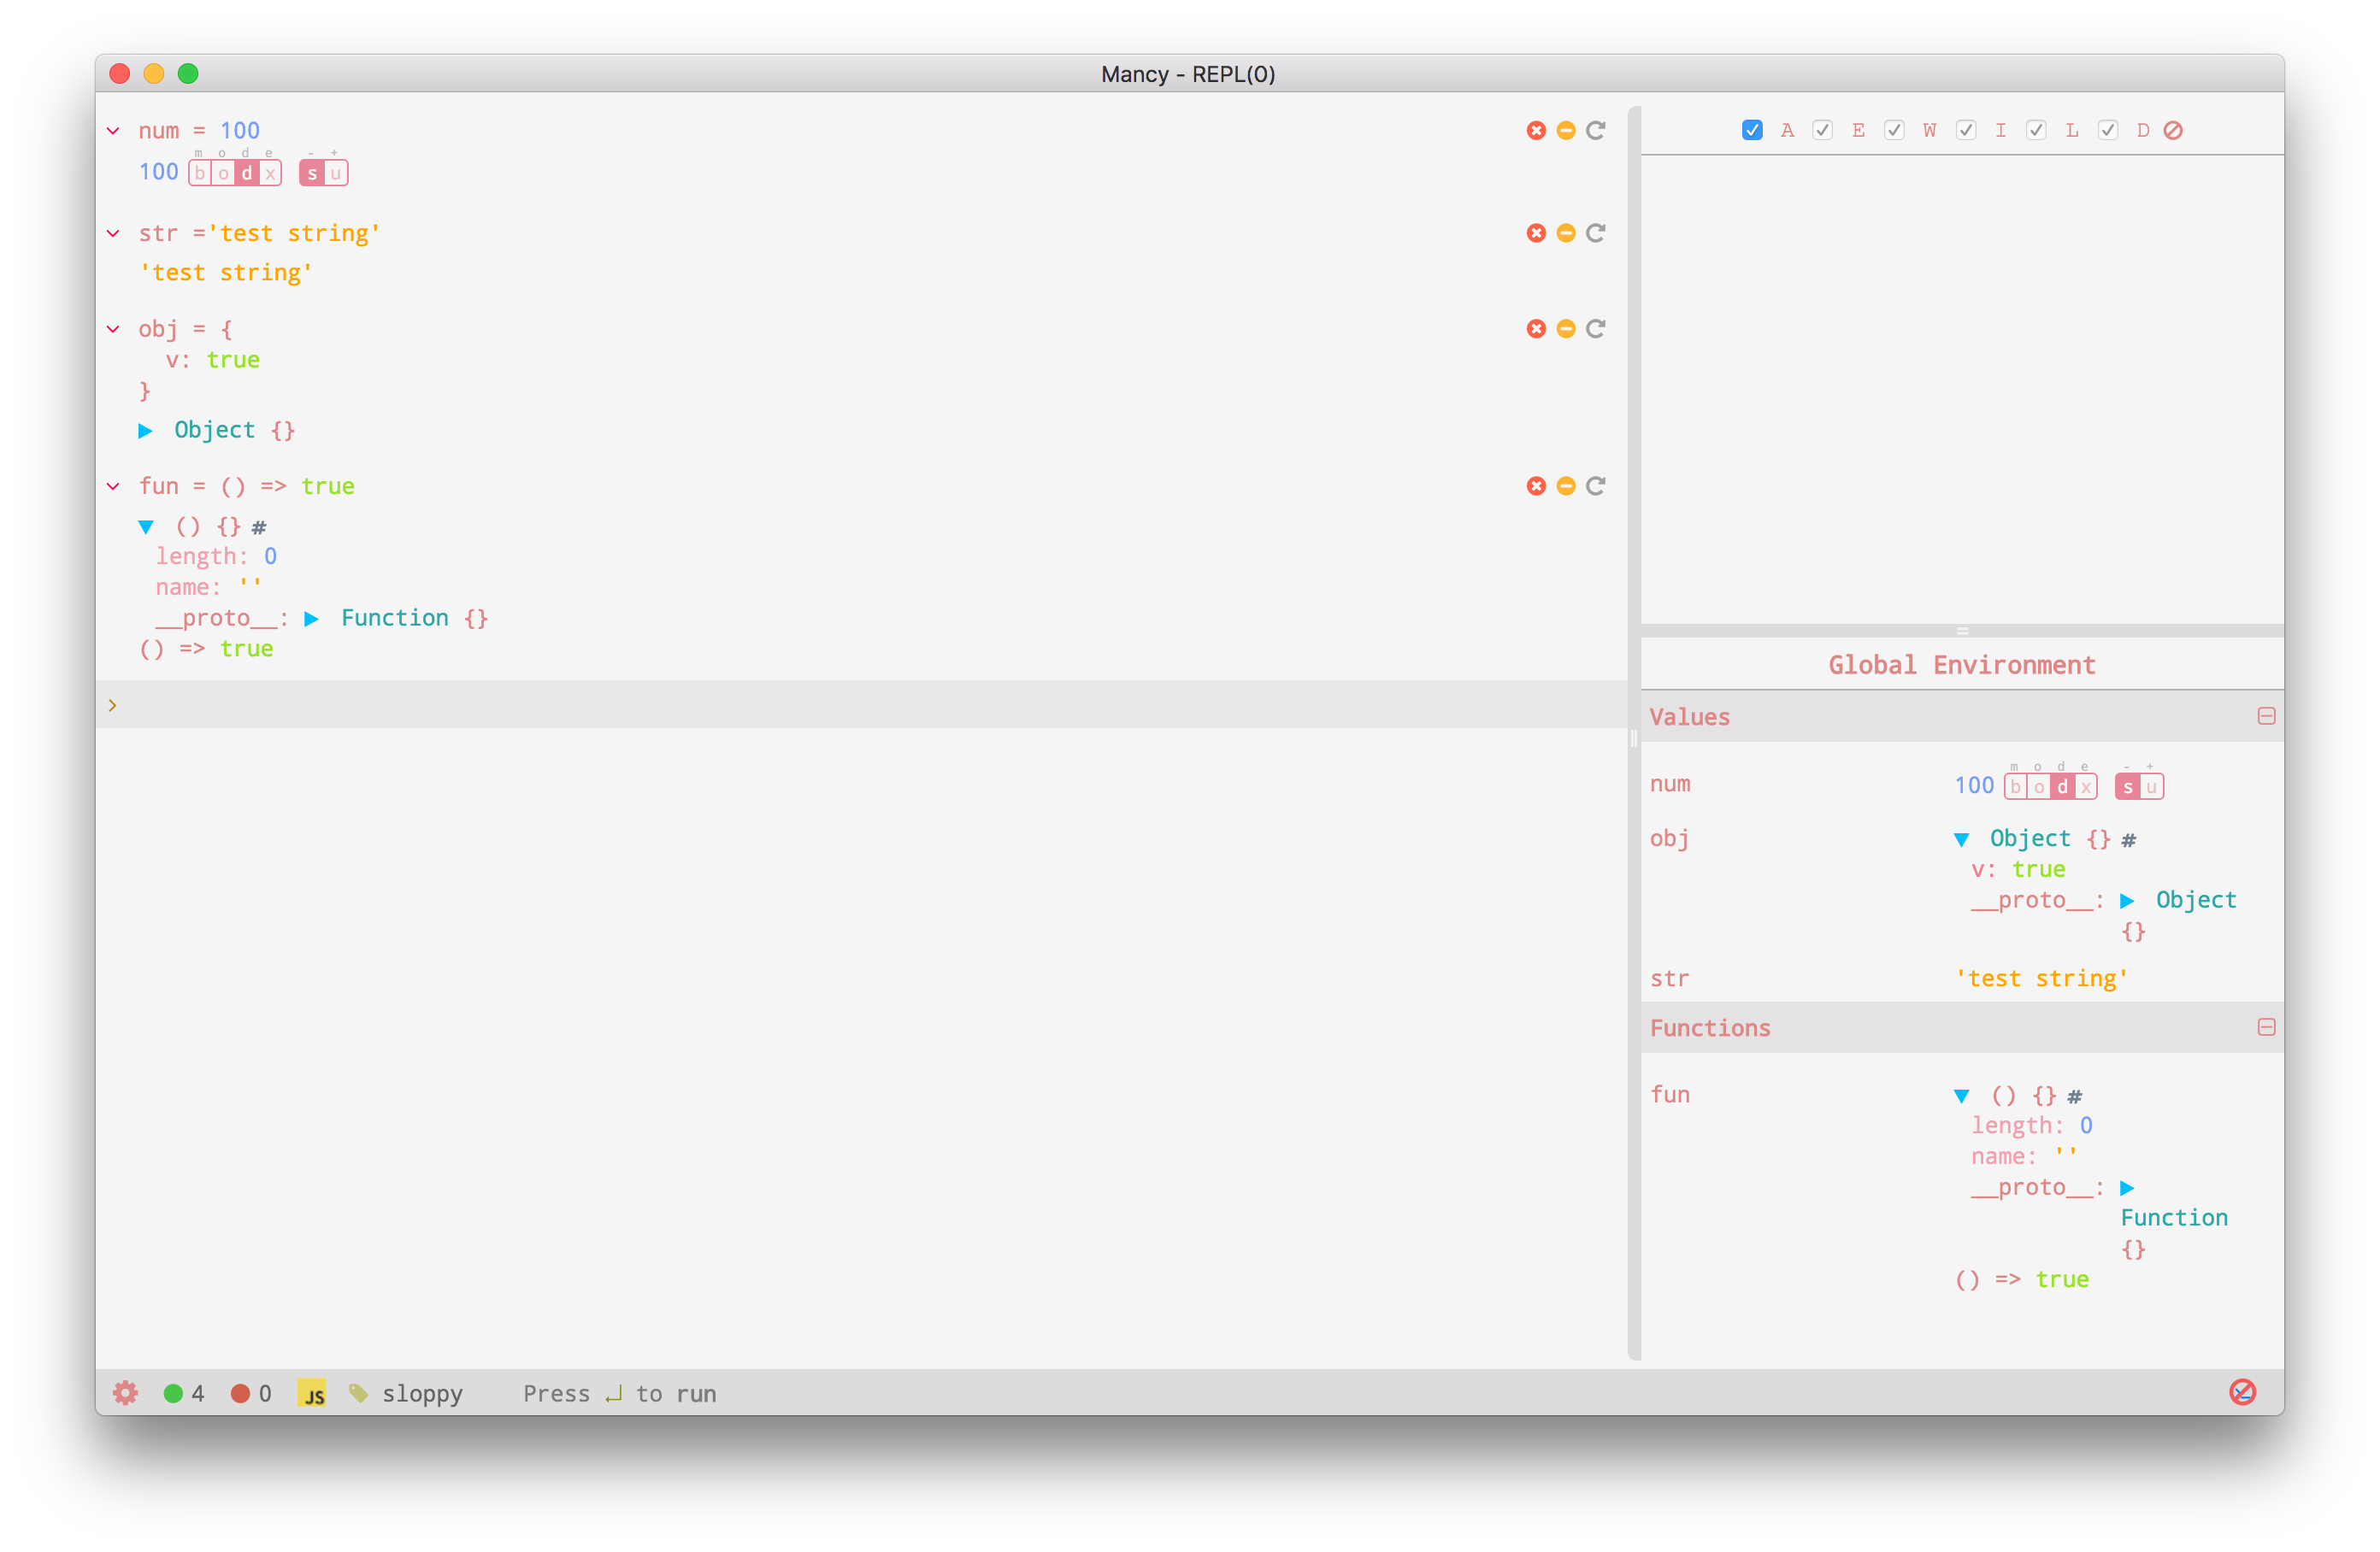Expand Function {} proto in the REPL output
Image resolution: width=2380 pixels, height=1552 pixels.
point(312,619)
